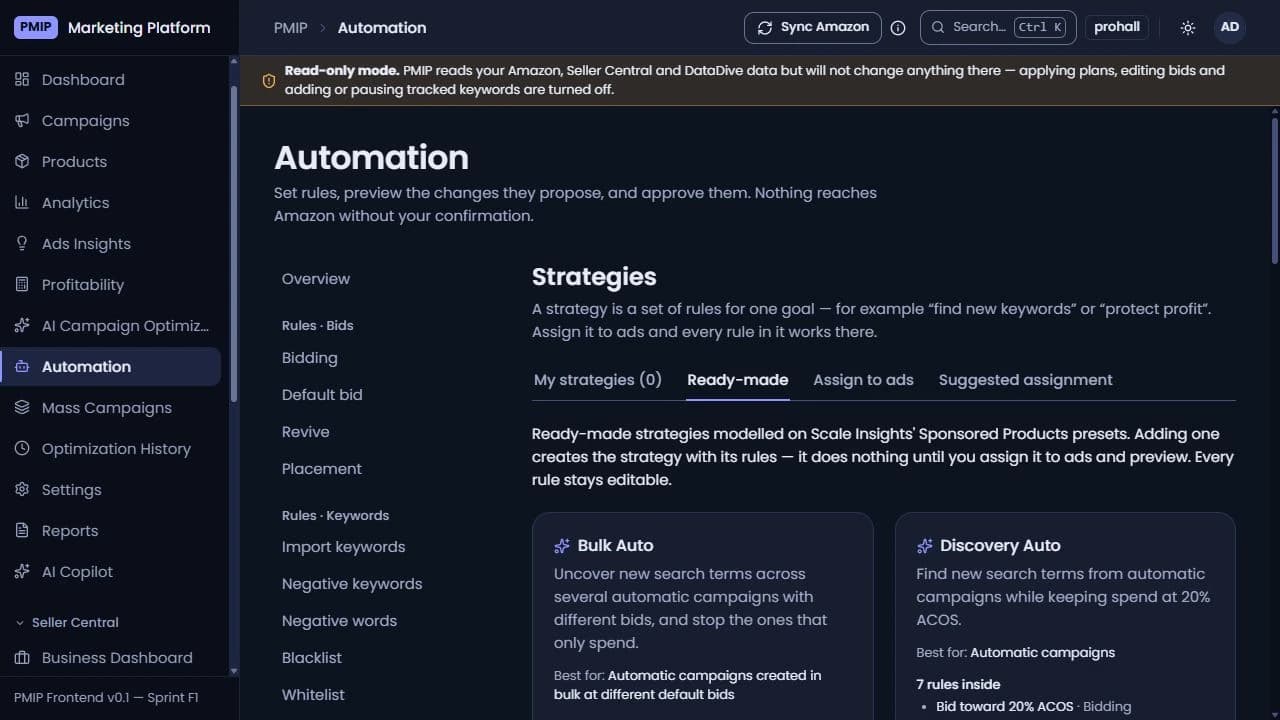Open Import keywords rules
This screenshot has width=1280, height=720.
(343, 547)
